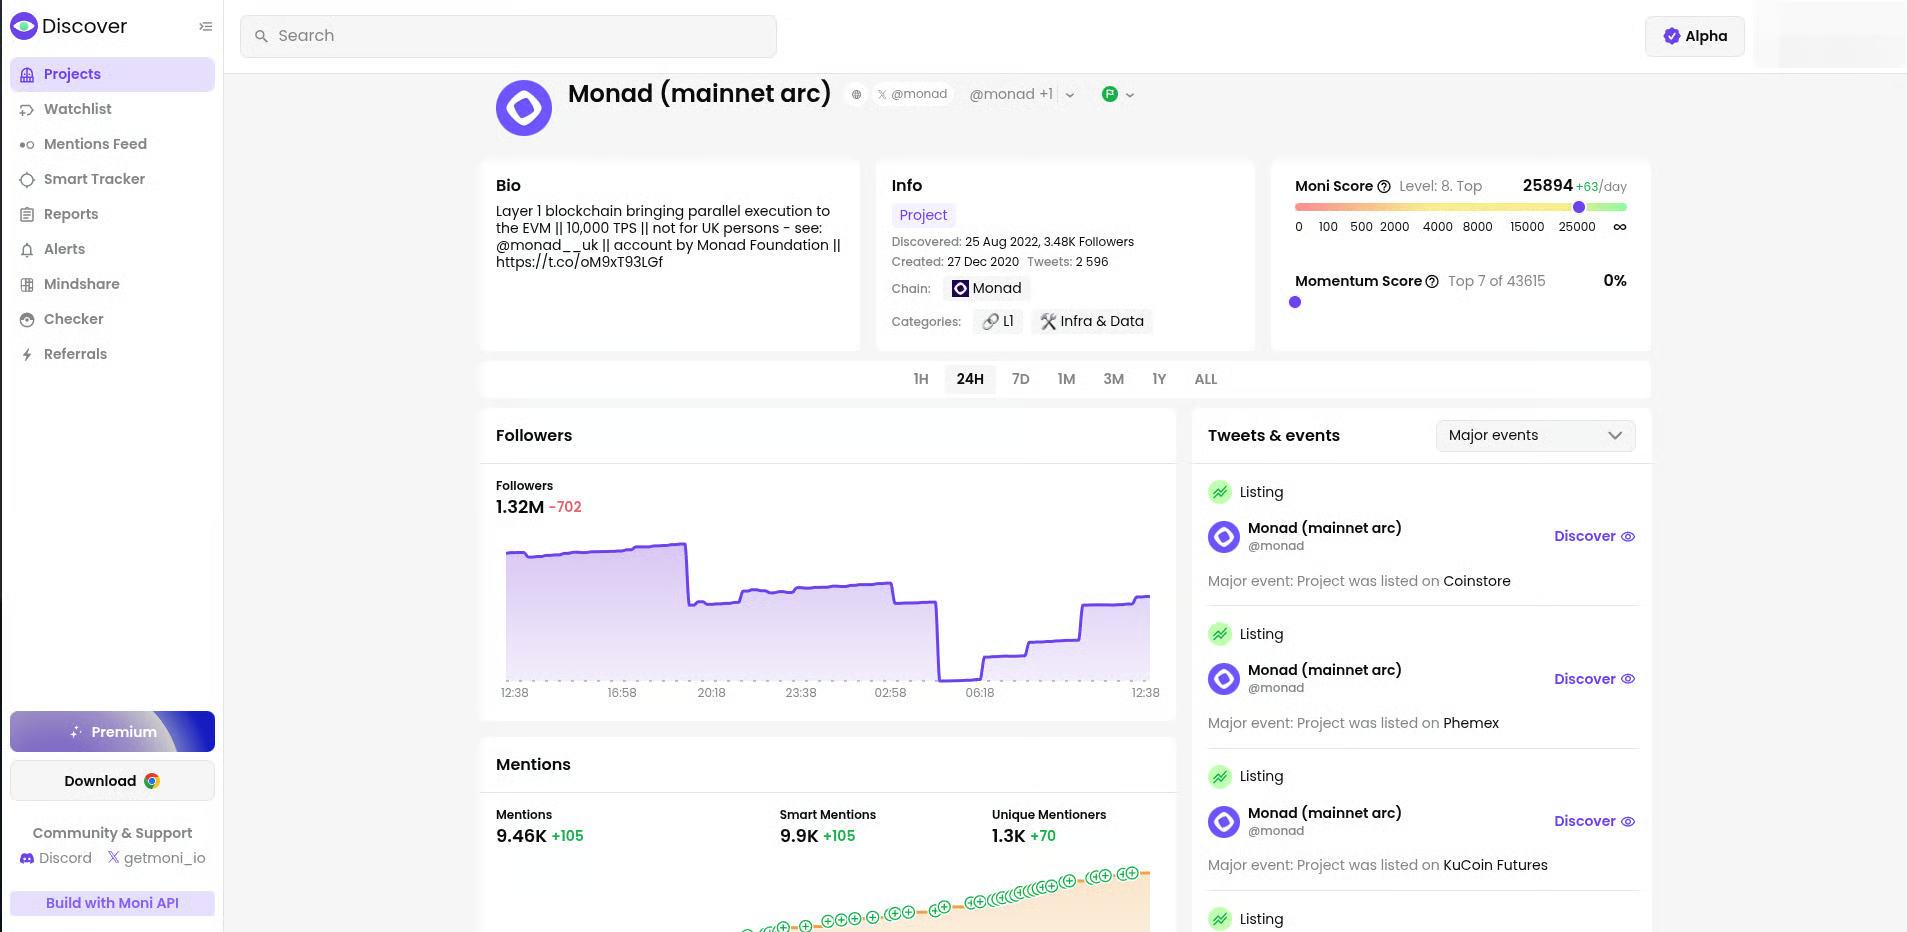Open the Smart Tracker sidebar item
The width and height of the screenshot is (1907, 932).
tap(94, 179)
